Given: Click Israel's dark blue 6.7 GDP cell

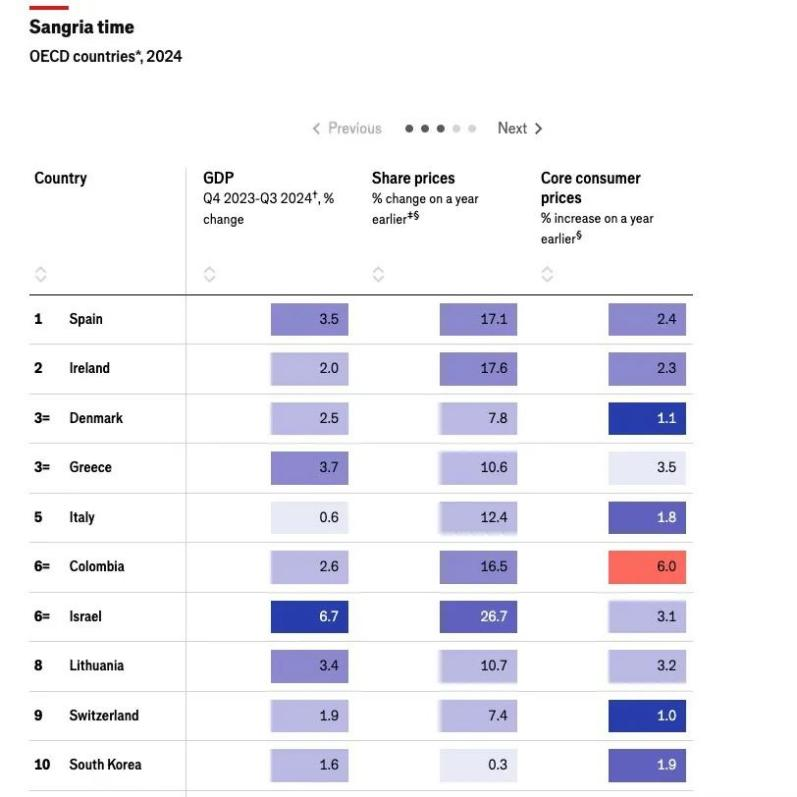Looking at the screenshot, I should tap(309, 616).
